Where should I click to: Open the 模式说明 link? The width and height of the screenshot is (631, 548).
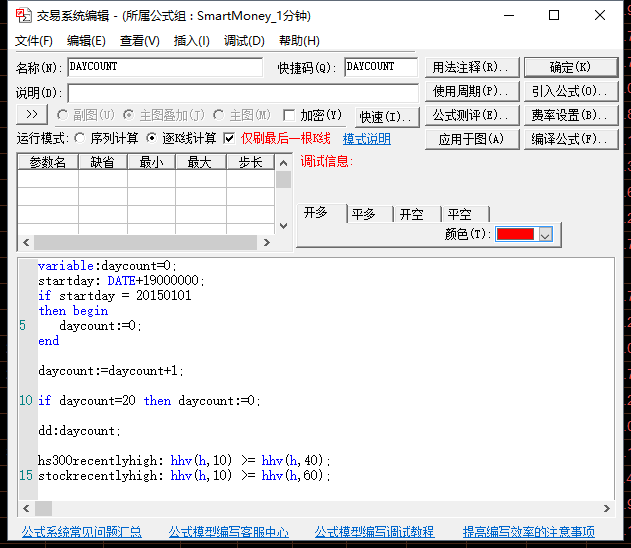pyautogui.click(x=367, y=139)
